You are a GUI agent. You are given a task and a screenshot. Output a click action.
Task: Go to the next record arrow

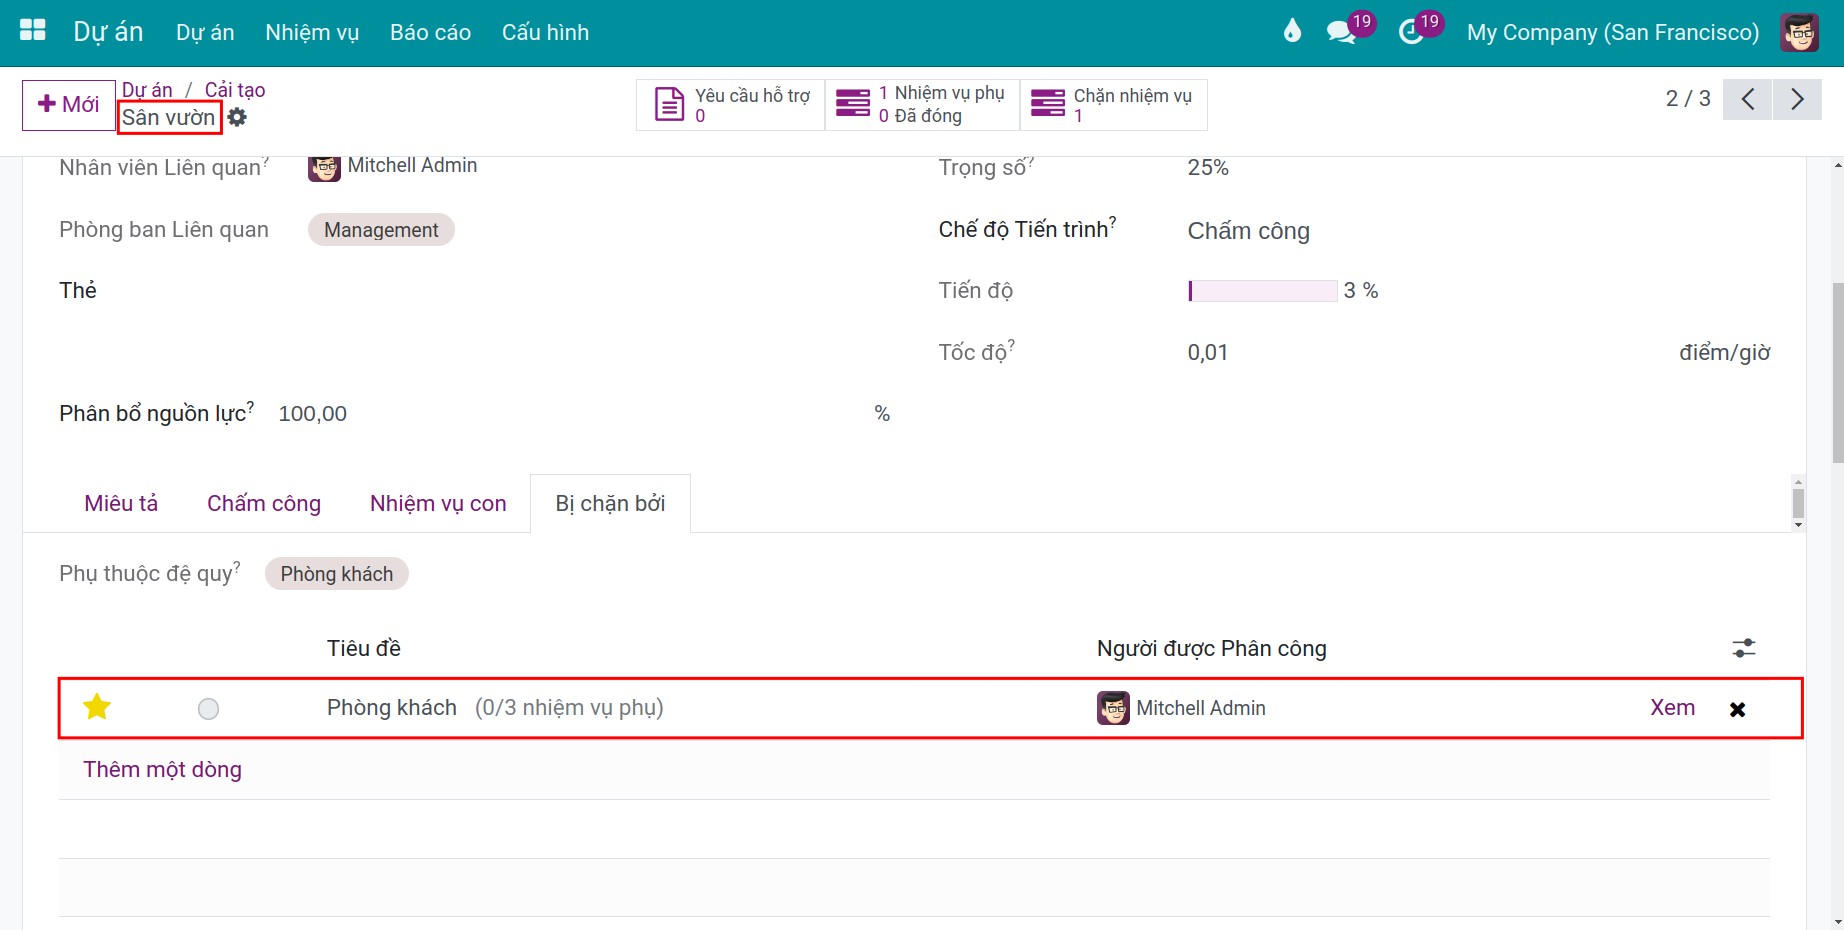click(x=1797, y=99)
